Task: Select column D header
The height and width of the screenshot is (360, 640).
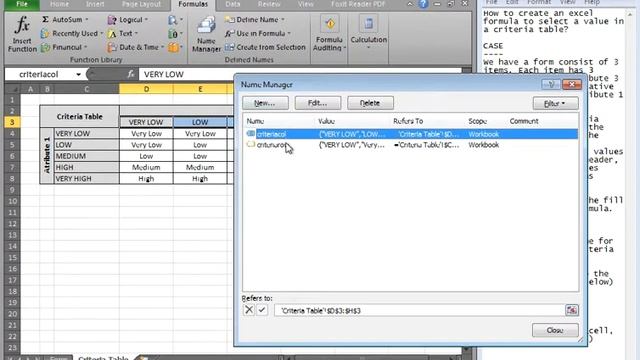Action: pyautogui.click(x=146, y=89)
